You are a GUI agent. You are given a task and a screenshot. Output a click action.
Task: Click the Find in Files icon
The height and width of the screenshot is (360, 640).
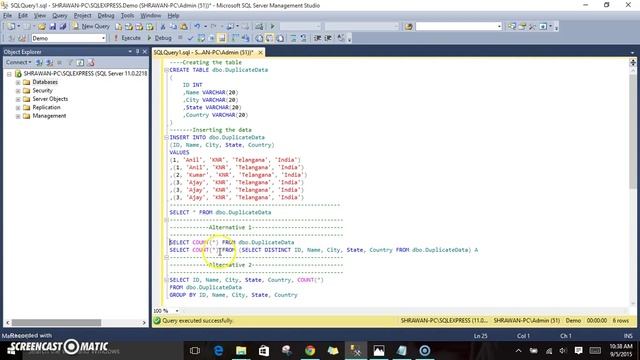(x=409, y=27)
